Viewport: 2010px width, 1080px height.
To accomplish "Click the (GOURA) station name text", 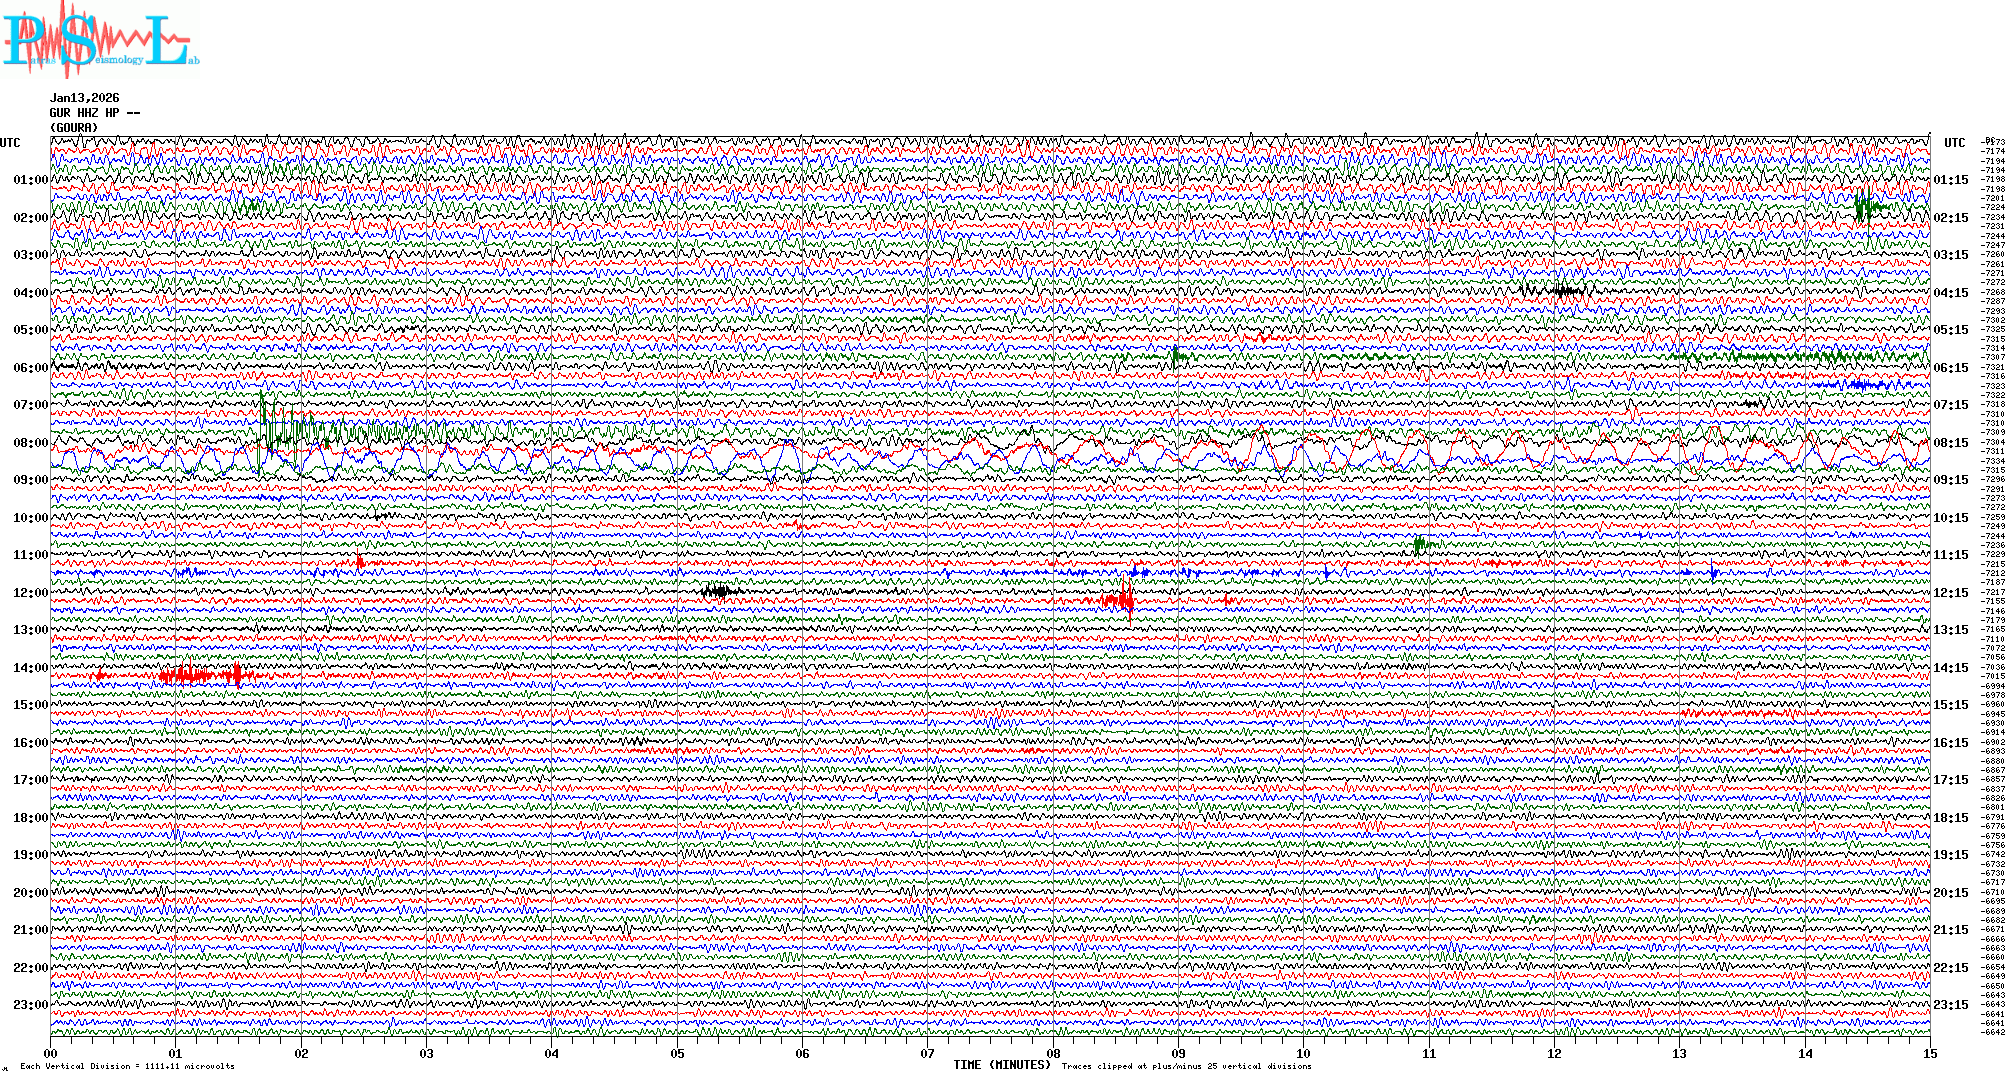I will click(x=74, y=128).
